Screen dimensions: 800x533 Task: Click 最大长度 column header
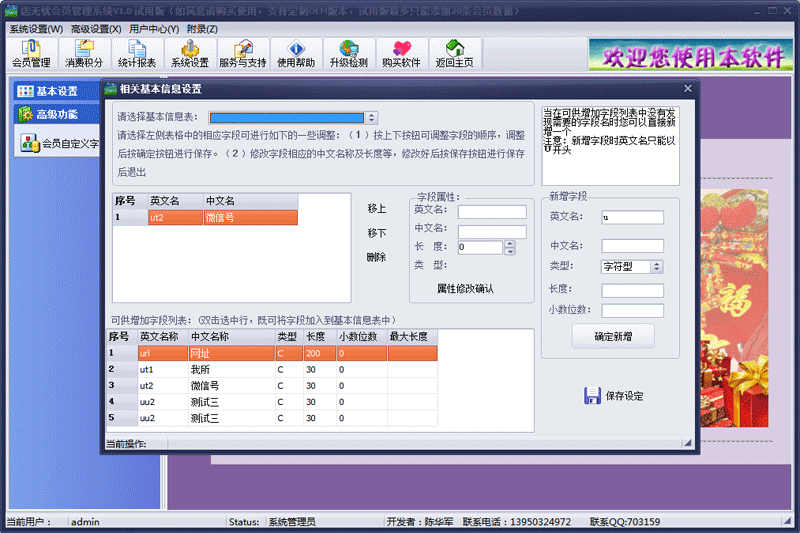[x=412, y=337]
